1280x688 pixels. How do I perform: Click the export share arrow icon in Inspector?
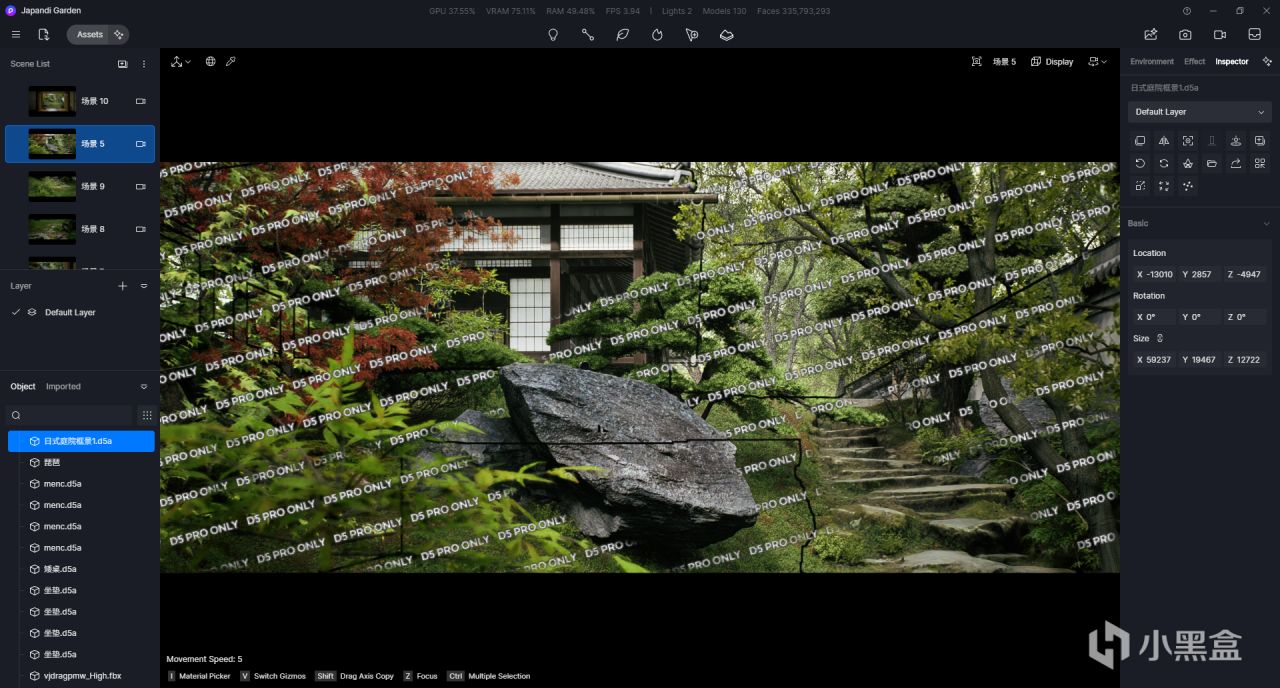tap(1236, 163)
